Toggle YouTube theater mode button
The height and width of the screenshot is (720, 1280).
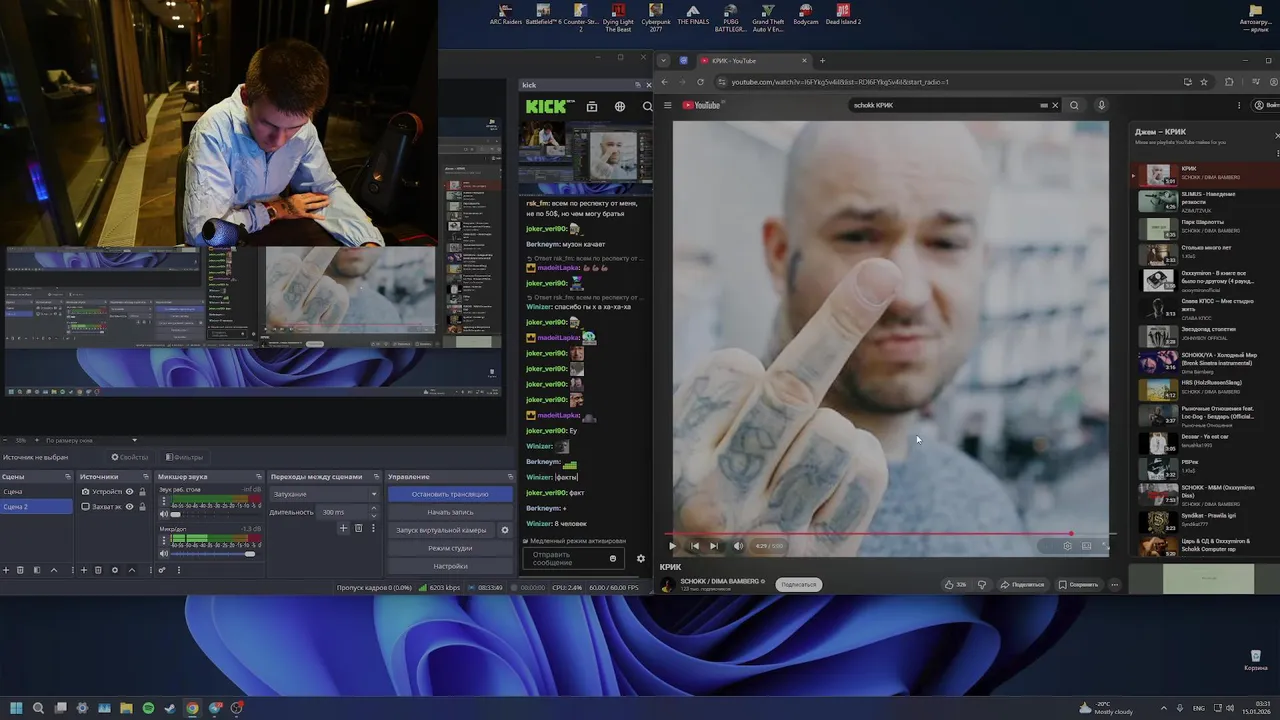(x=1086, y=546)
